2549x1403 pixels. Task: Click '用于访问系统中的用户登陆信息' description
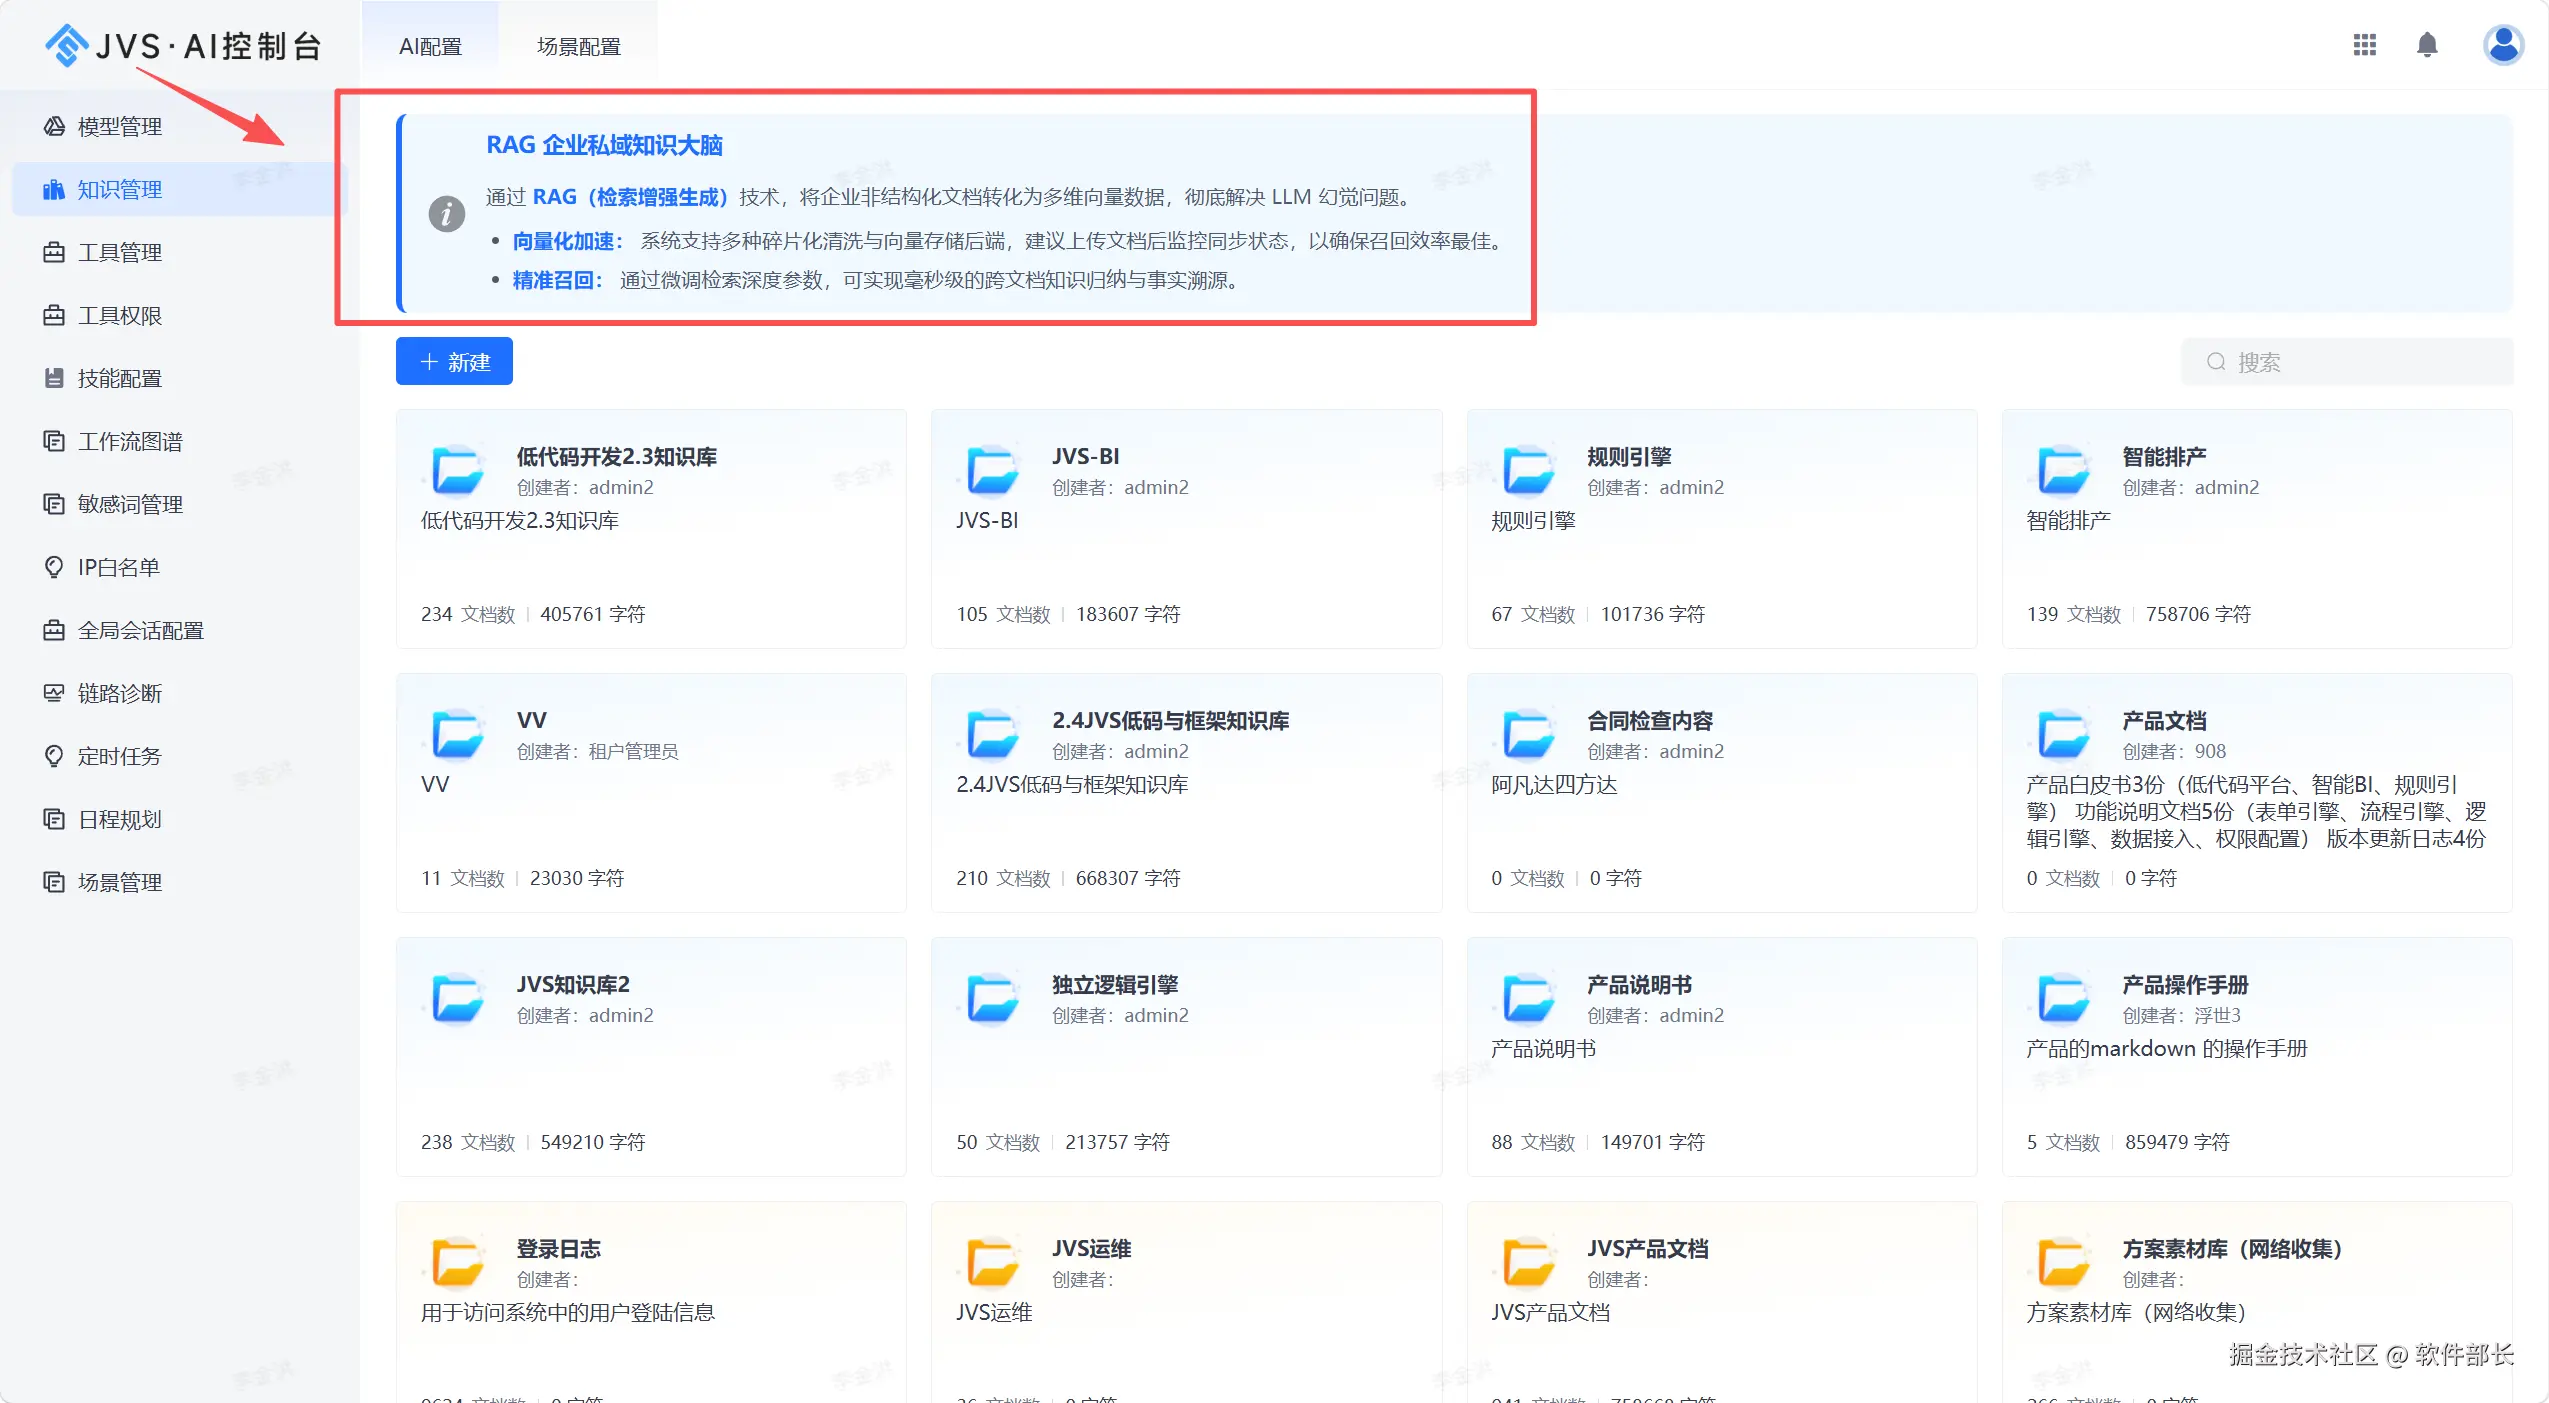568,1313
